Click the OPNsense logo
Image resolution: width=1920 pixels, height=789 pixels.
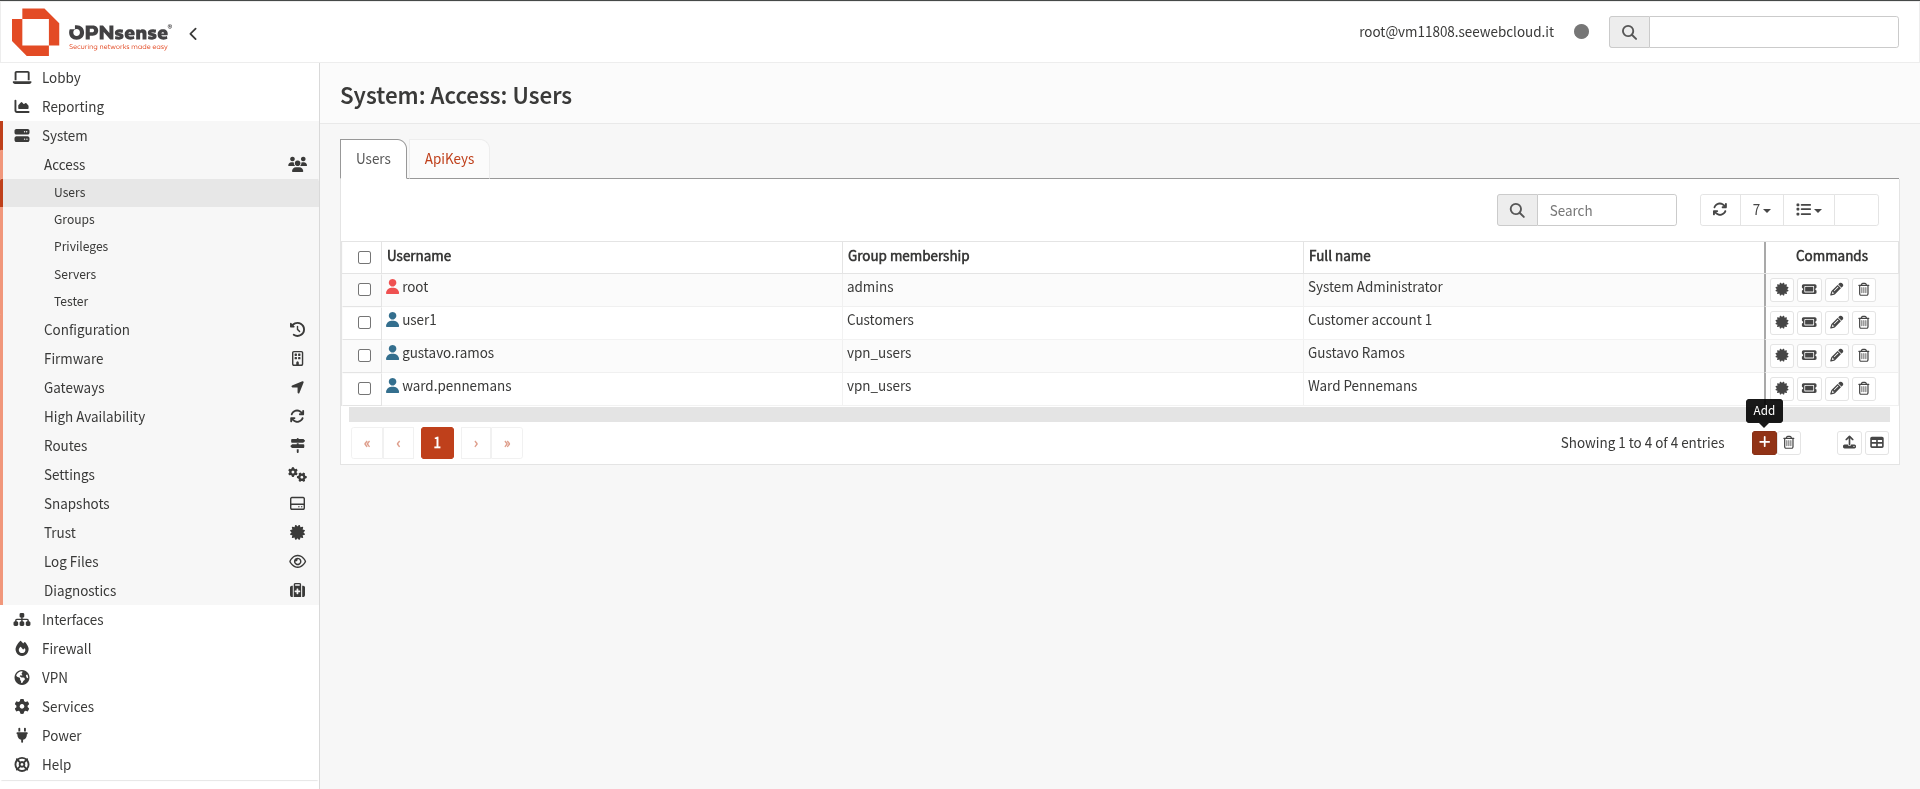(91, 32)
